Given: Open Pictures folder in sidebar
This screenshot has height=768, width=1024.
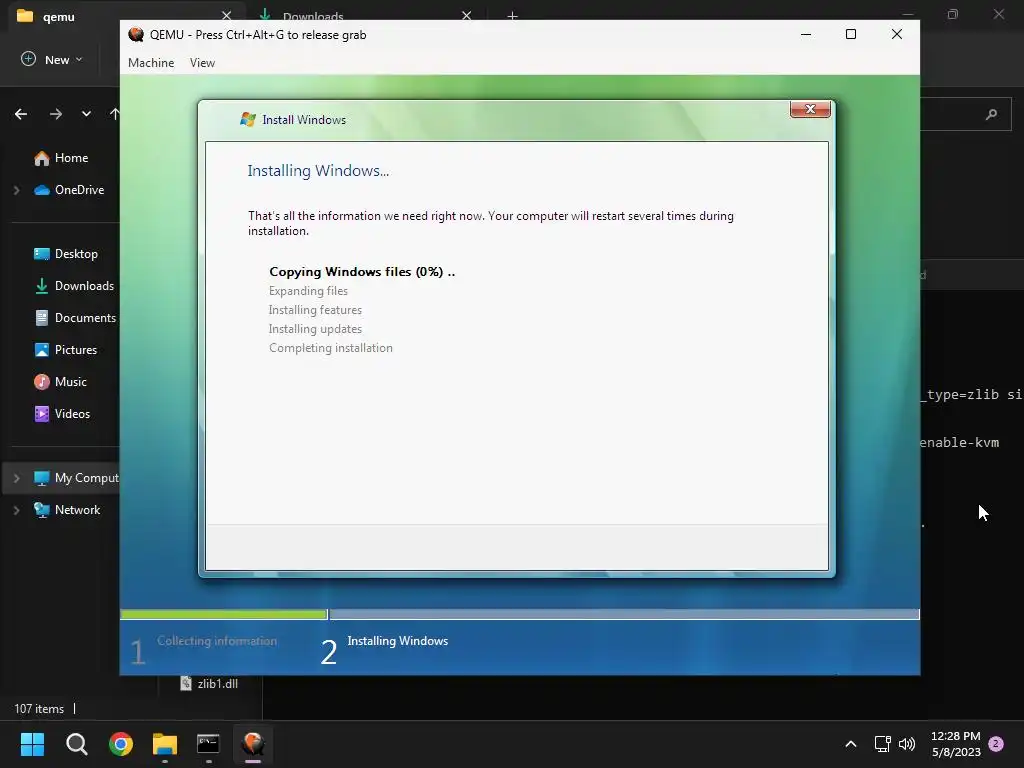Looking at the screenshot, I should pyautogui.click(x=65, y=350).
